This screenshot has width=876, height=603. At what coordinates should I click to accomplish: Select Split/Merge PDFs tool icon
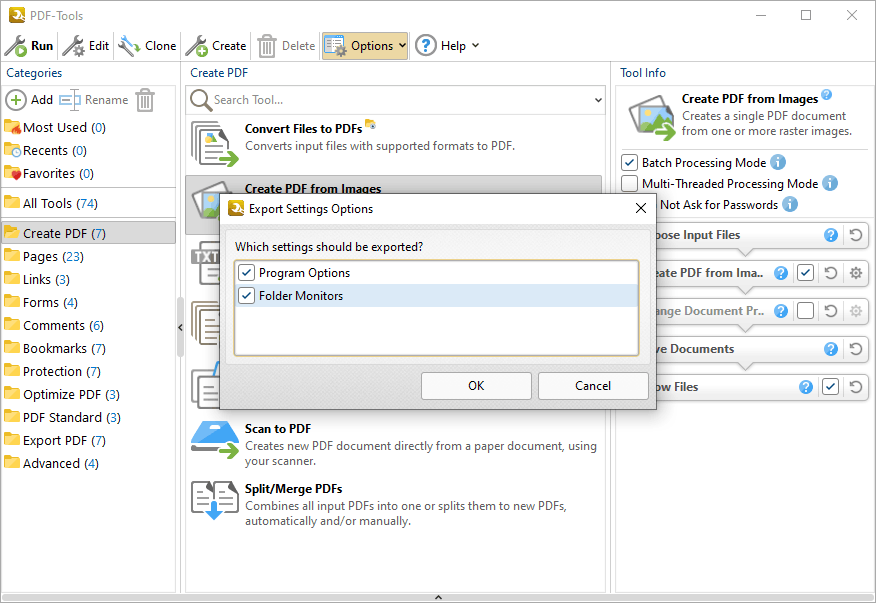pyautogui.click(x=215, y=500)
